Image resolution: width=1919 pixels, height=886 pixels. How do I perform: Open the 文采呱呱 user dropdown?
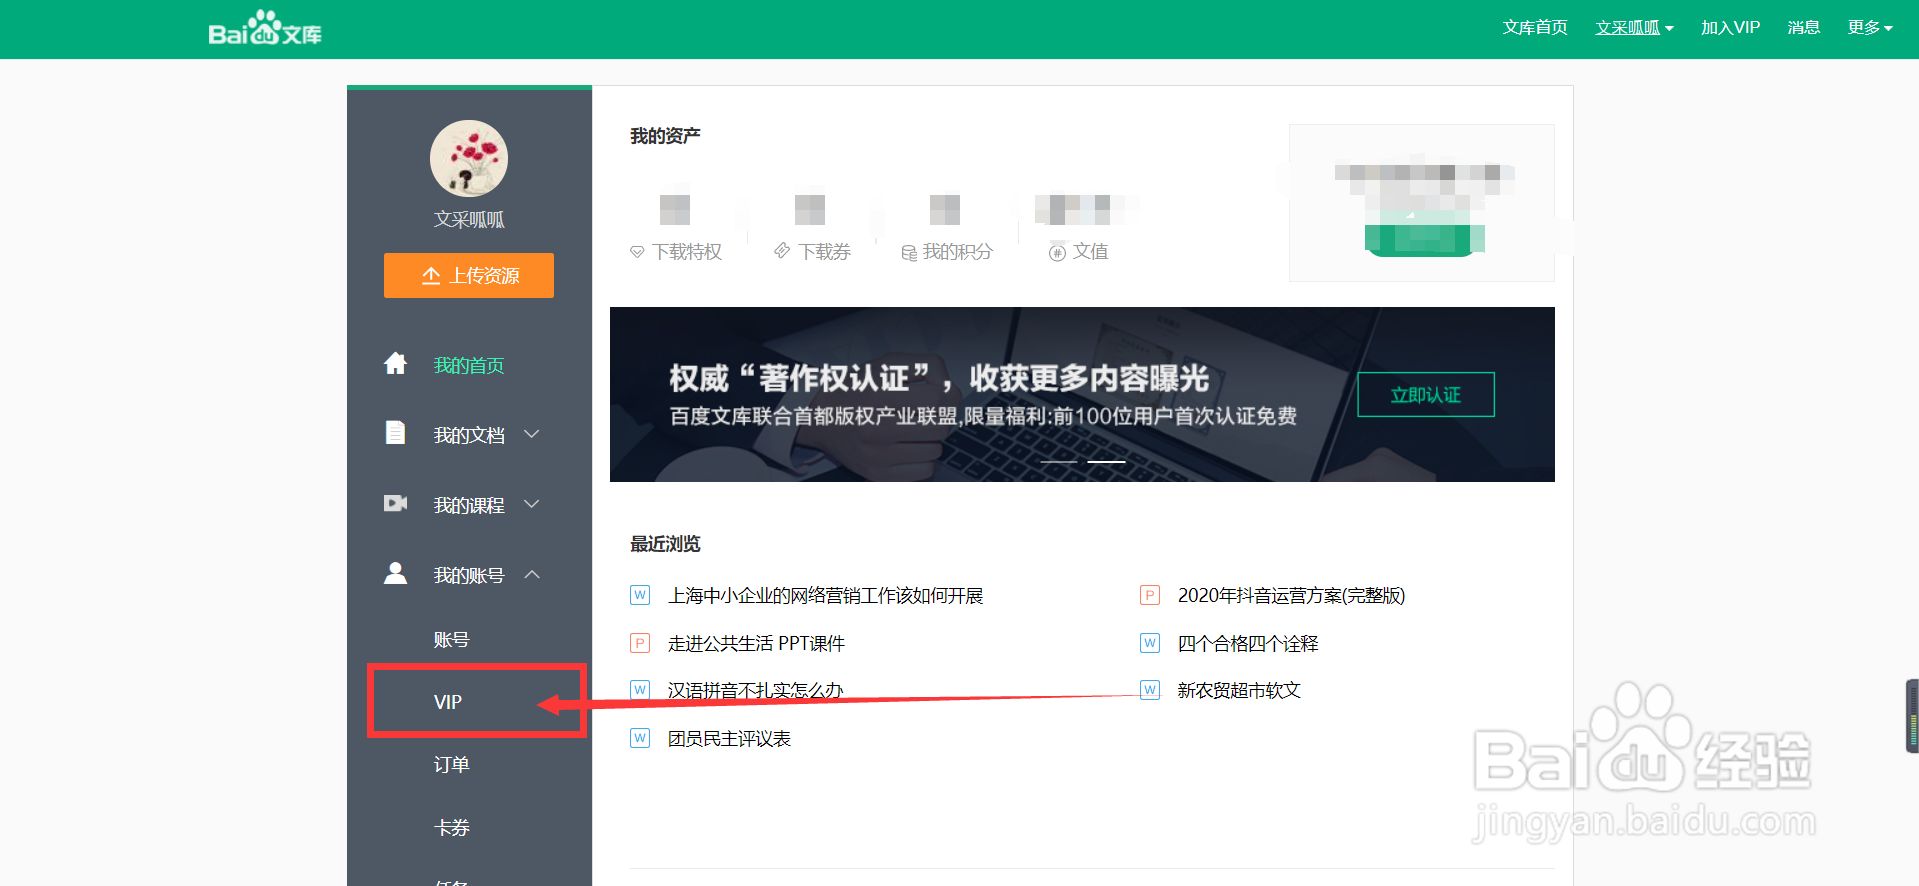click(1634, 28)
